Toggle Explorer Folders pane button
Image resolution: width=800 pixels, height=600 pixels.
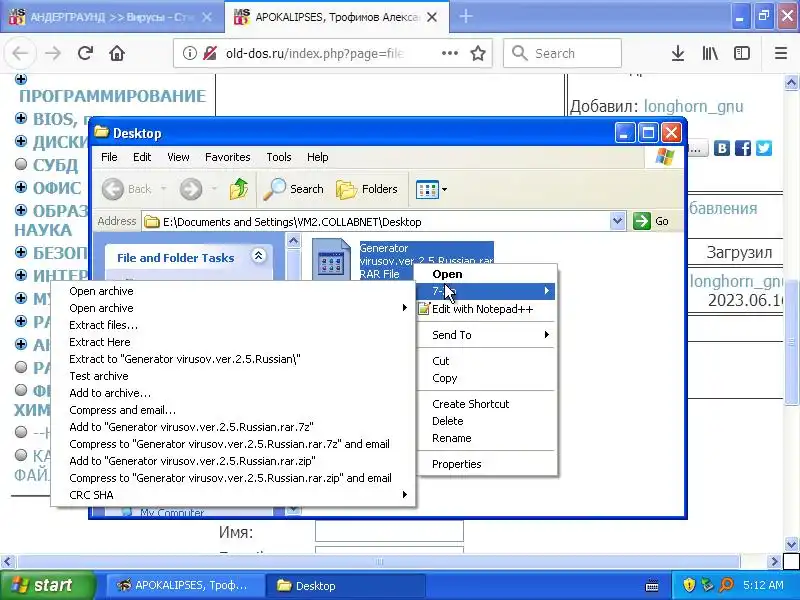tap(367, 189)
